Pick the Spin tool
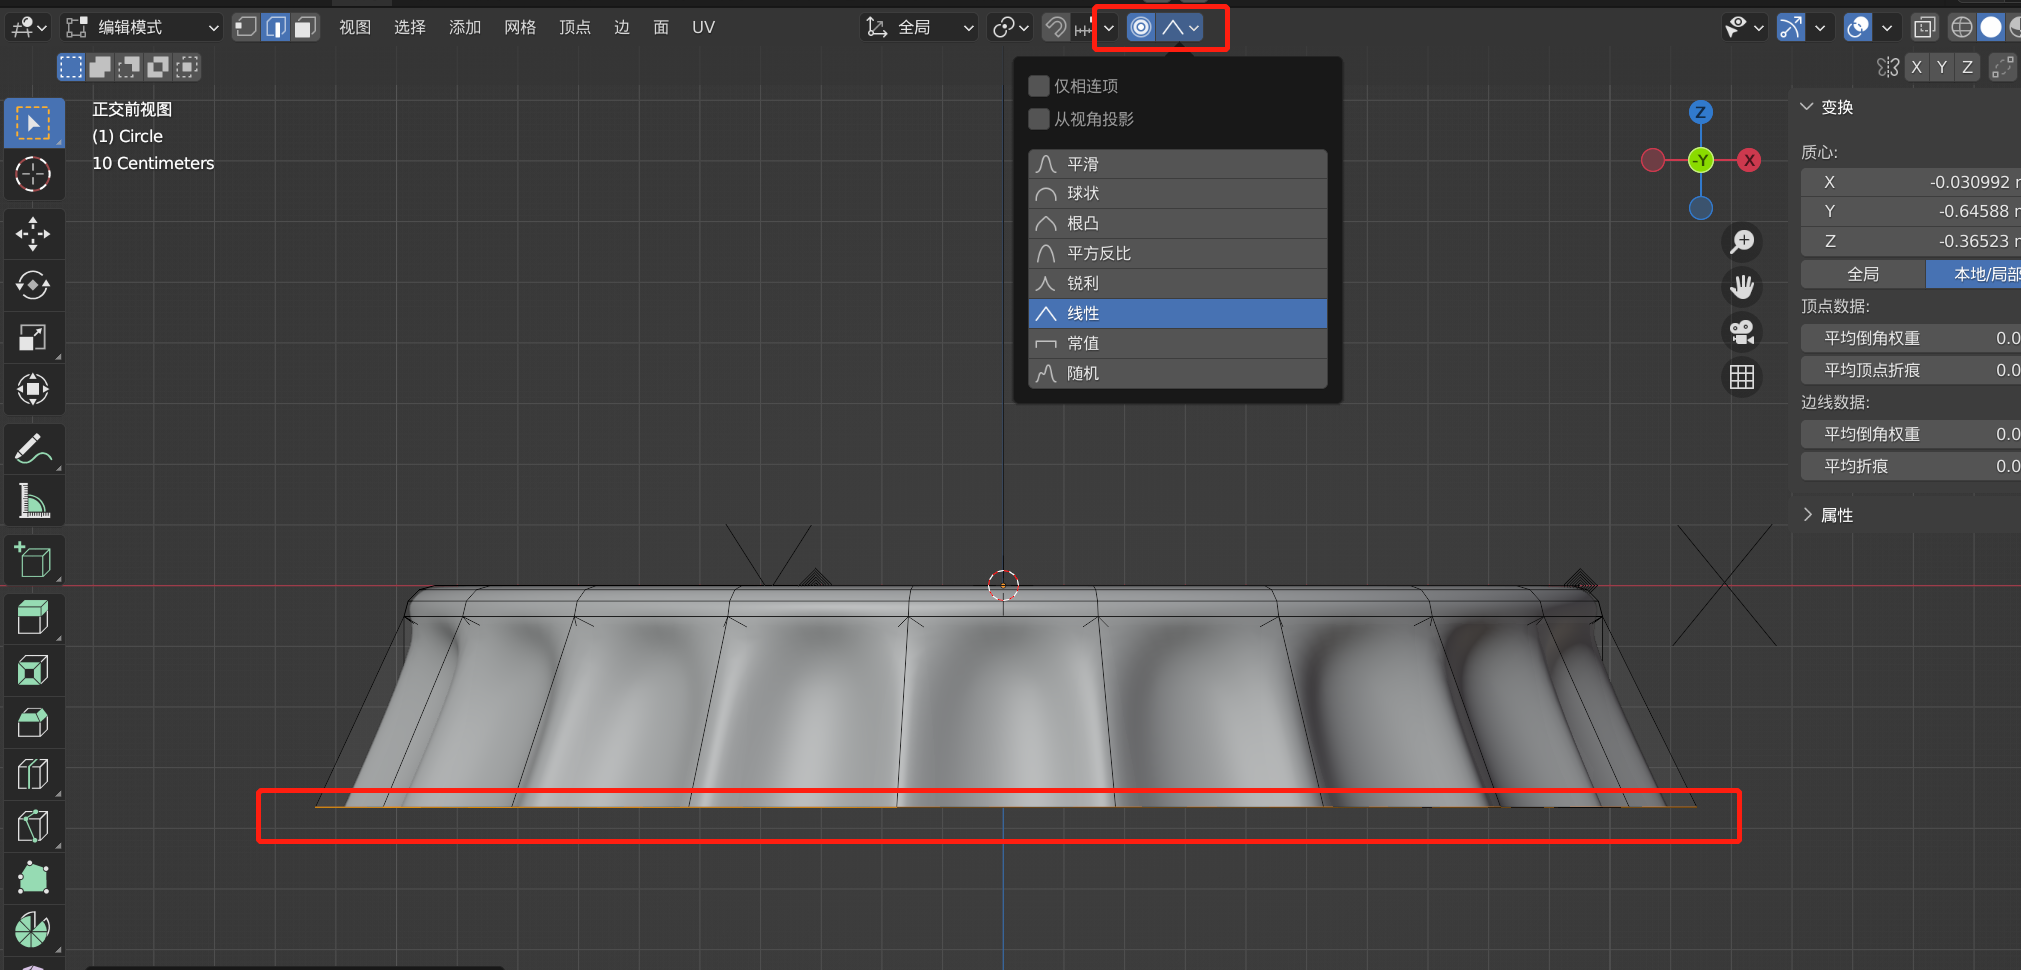The width and height of the screenshot is (2021, 970). [34, 930]
